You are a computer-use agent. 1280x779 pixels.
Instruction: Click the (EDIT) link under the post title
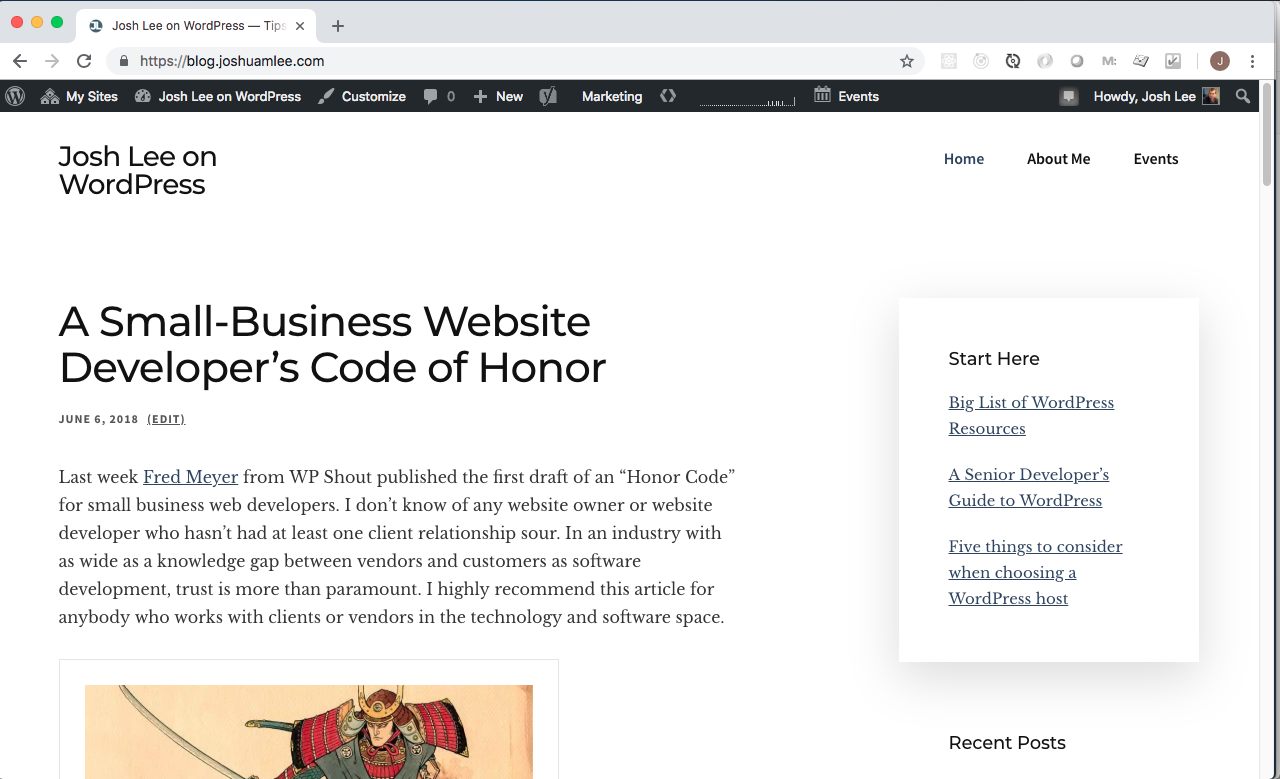click(x=166, y=419)
